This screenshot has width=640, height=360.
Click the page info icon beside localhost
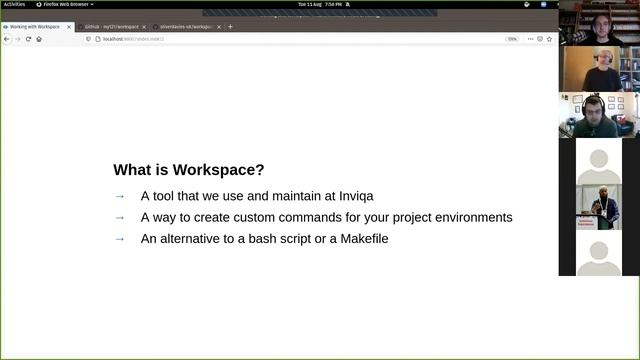click(x=98, y=39)
